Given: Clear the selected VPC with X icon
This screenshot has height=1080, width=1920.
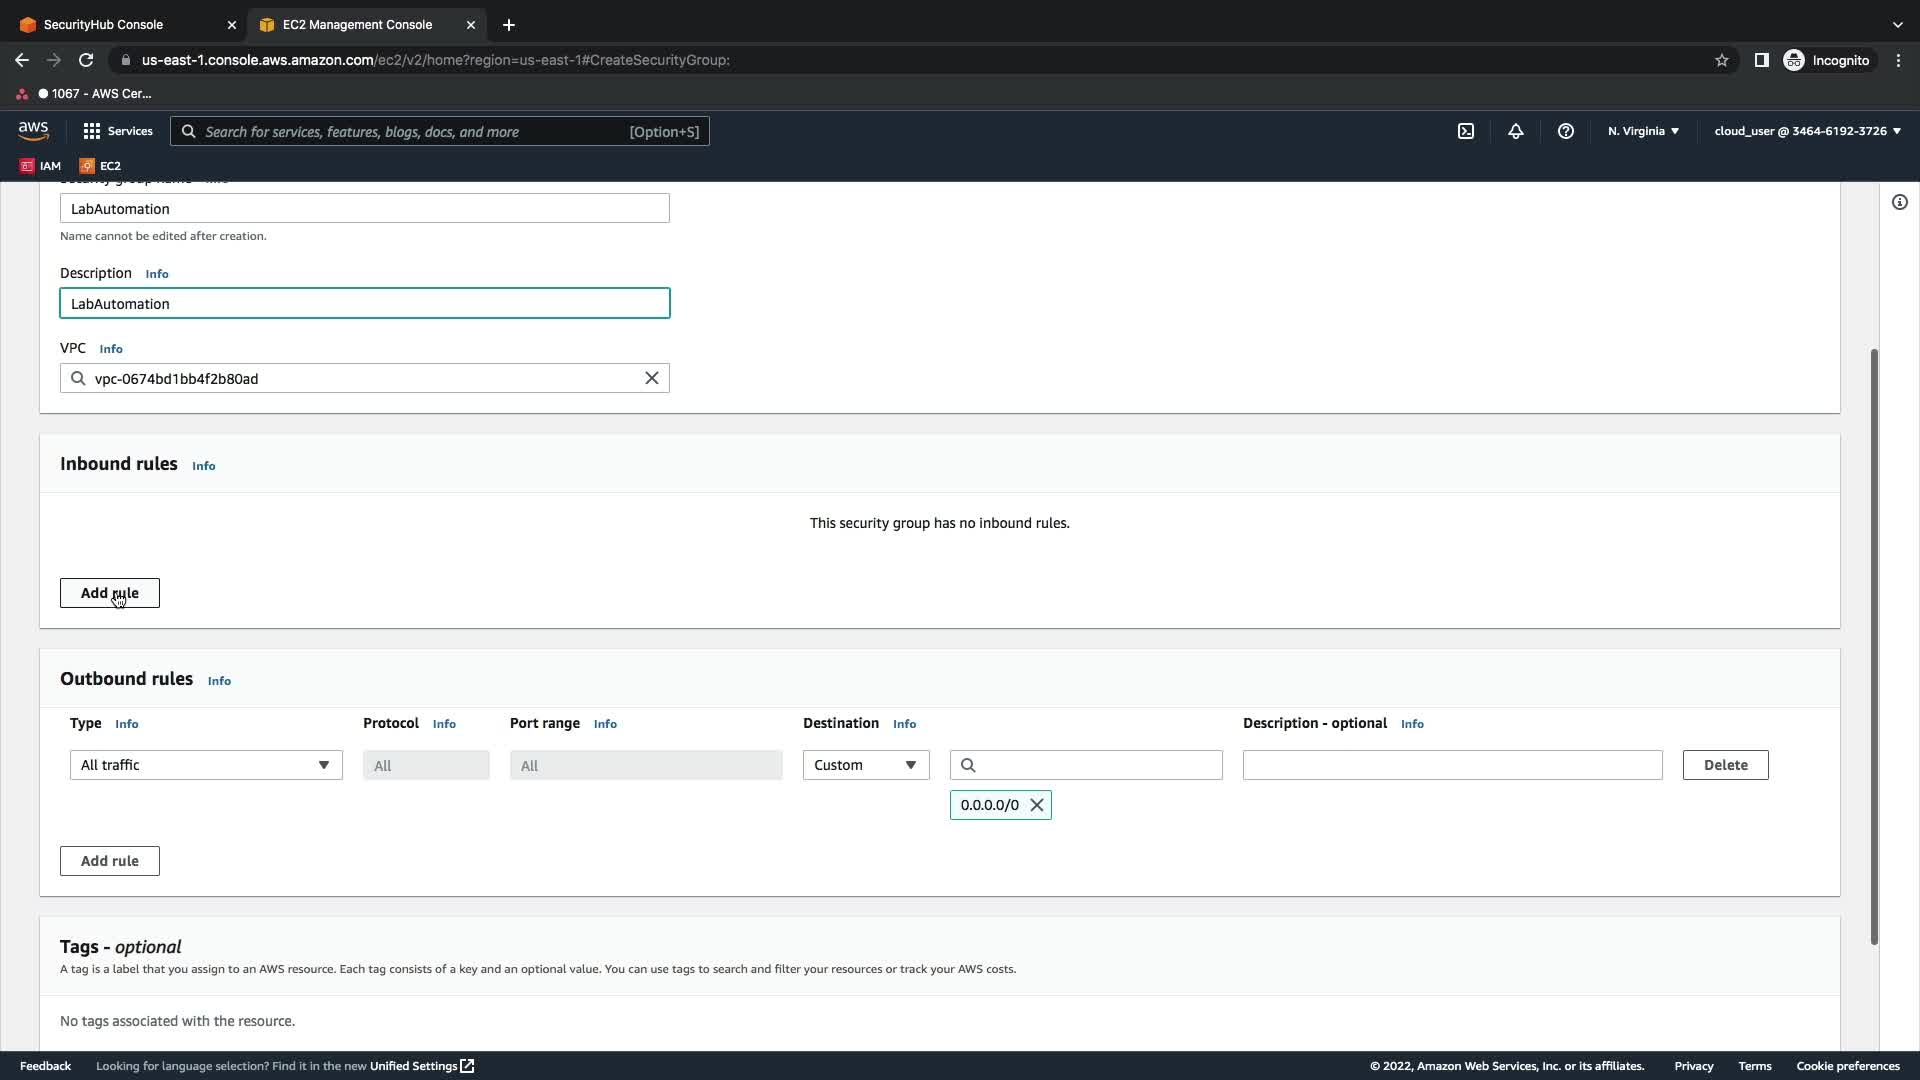Looking at the screenshot, I should point(651,378).
